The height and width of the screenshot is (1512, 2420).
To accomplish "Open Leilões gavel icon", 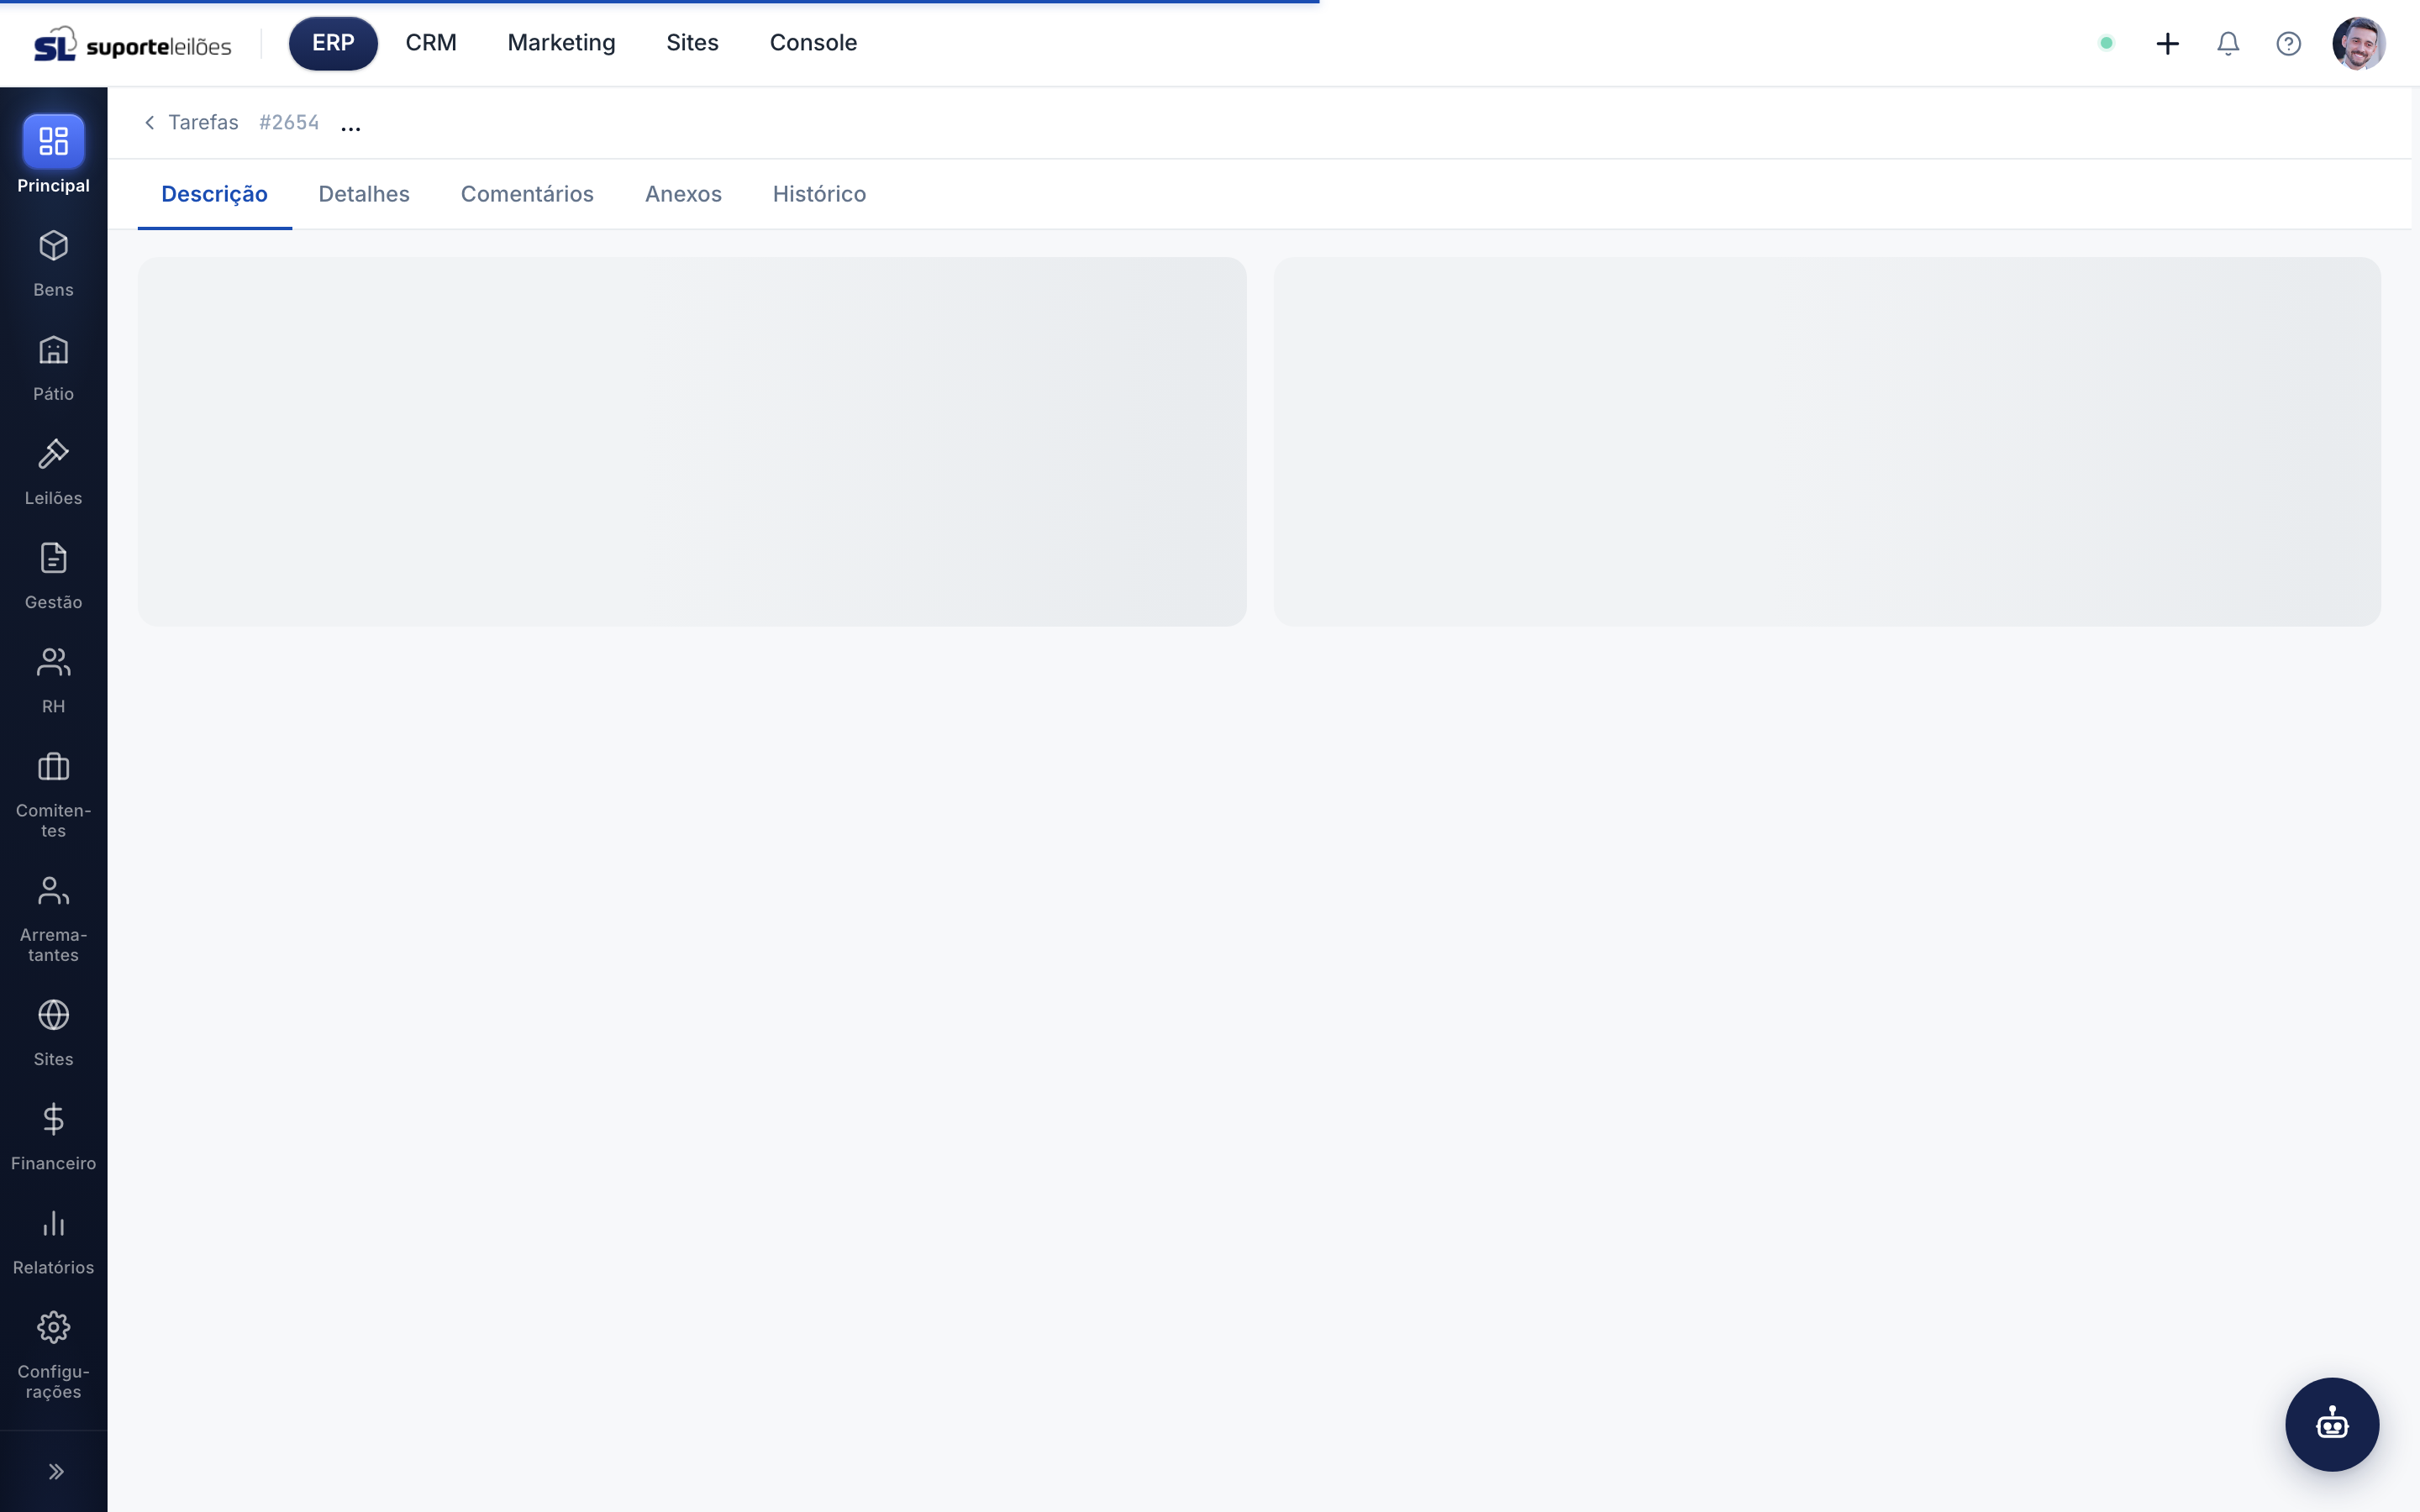I will point(53,454).
